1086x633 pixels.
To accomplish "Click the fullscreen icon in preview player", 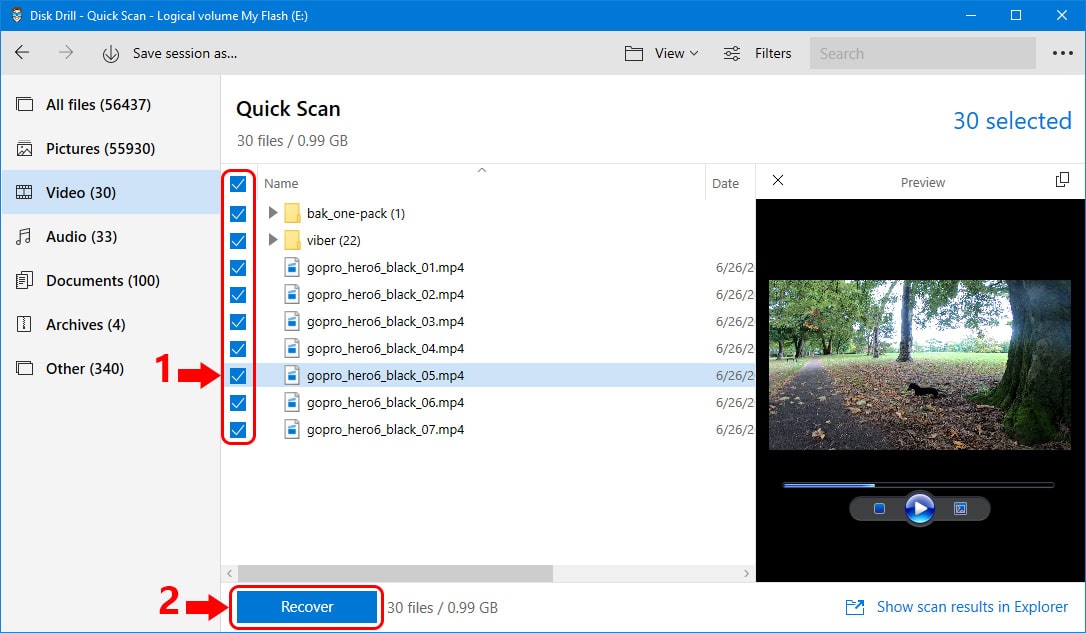I will click(x=960, y=509).
